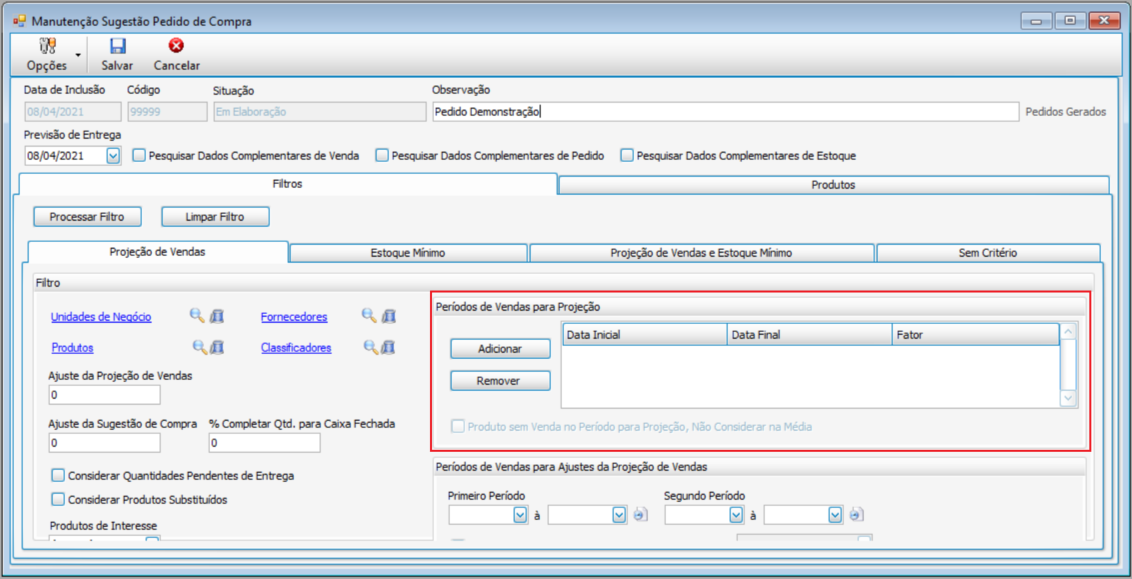Click the Data Inicial column header

[644, 335]
